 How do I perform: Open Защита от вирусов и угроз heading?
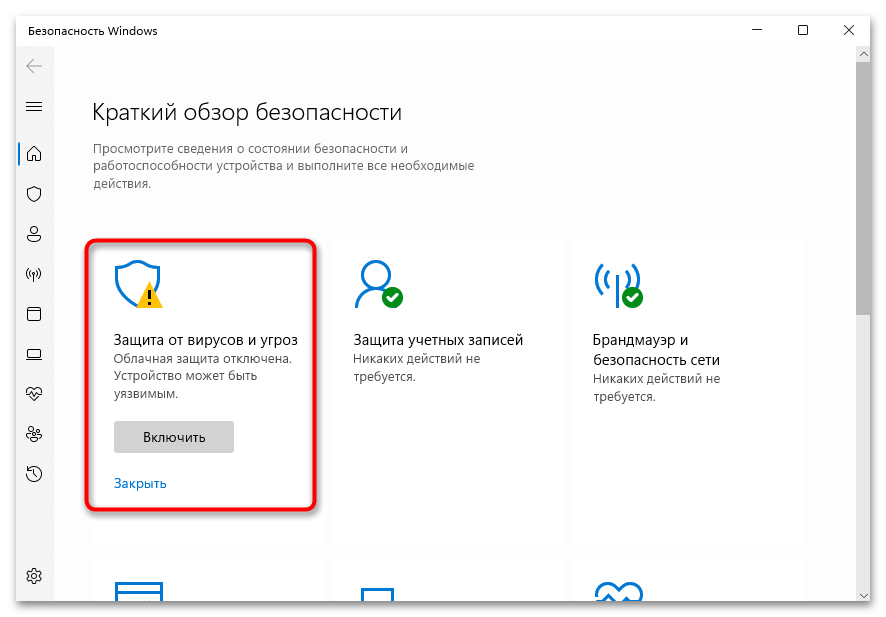coord(206,340)
